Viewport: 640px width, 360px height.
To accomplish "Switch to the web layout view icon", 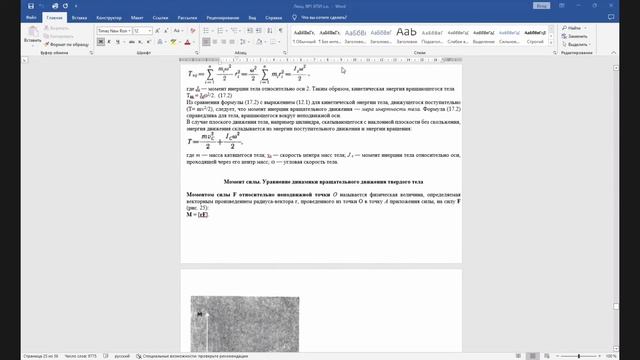I will 547,356.
